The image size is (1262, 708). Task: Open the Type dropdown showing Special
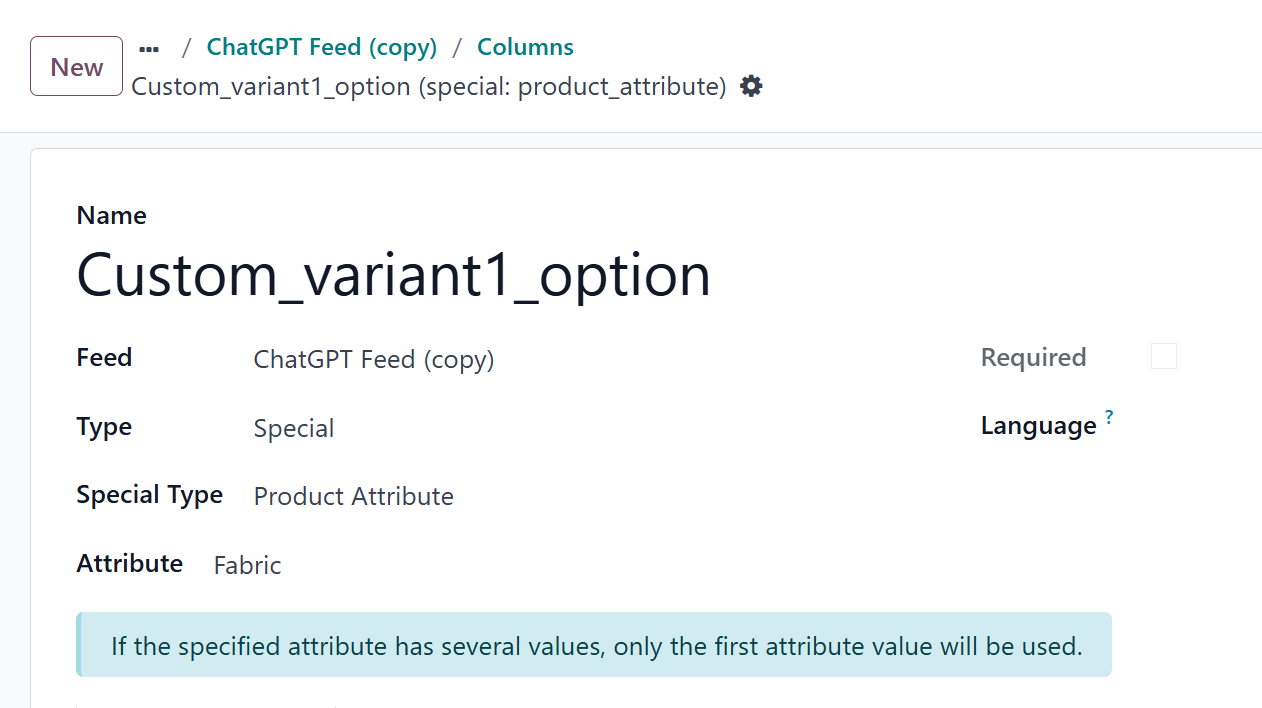(x=294, y=428)
